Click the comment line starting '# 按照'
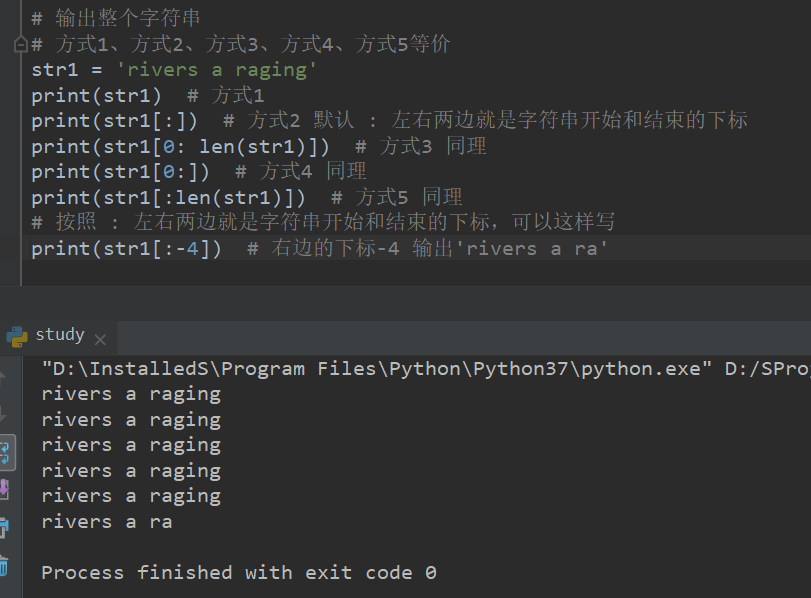This screenshot has height=598, width=811. click(323, 222)
